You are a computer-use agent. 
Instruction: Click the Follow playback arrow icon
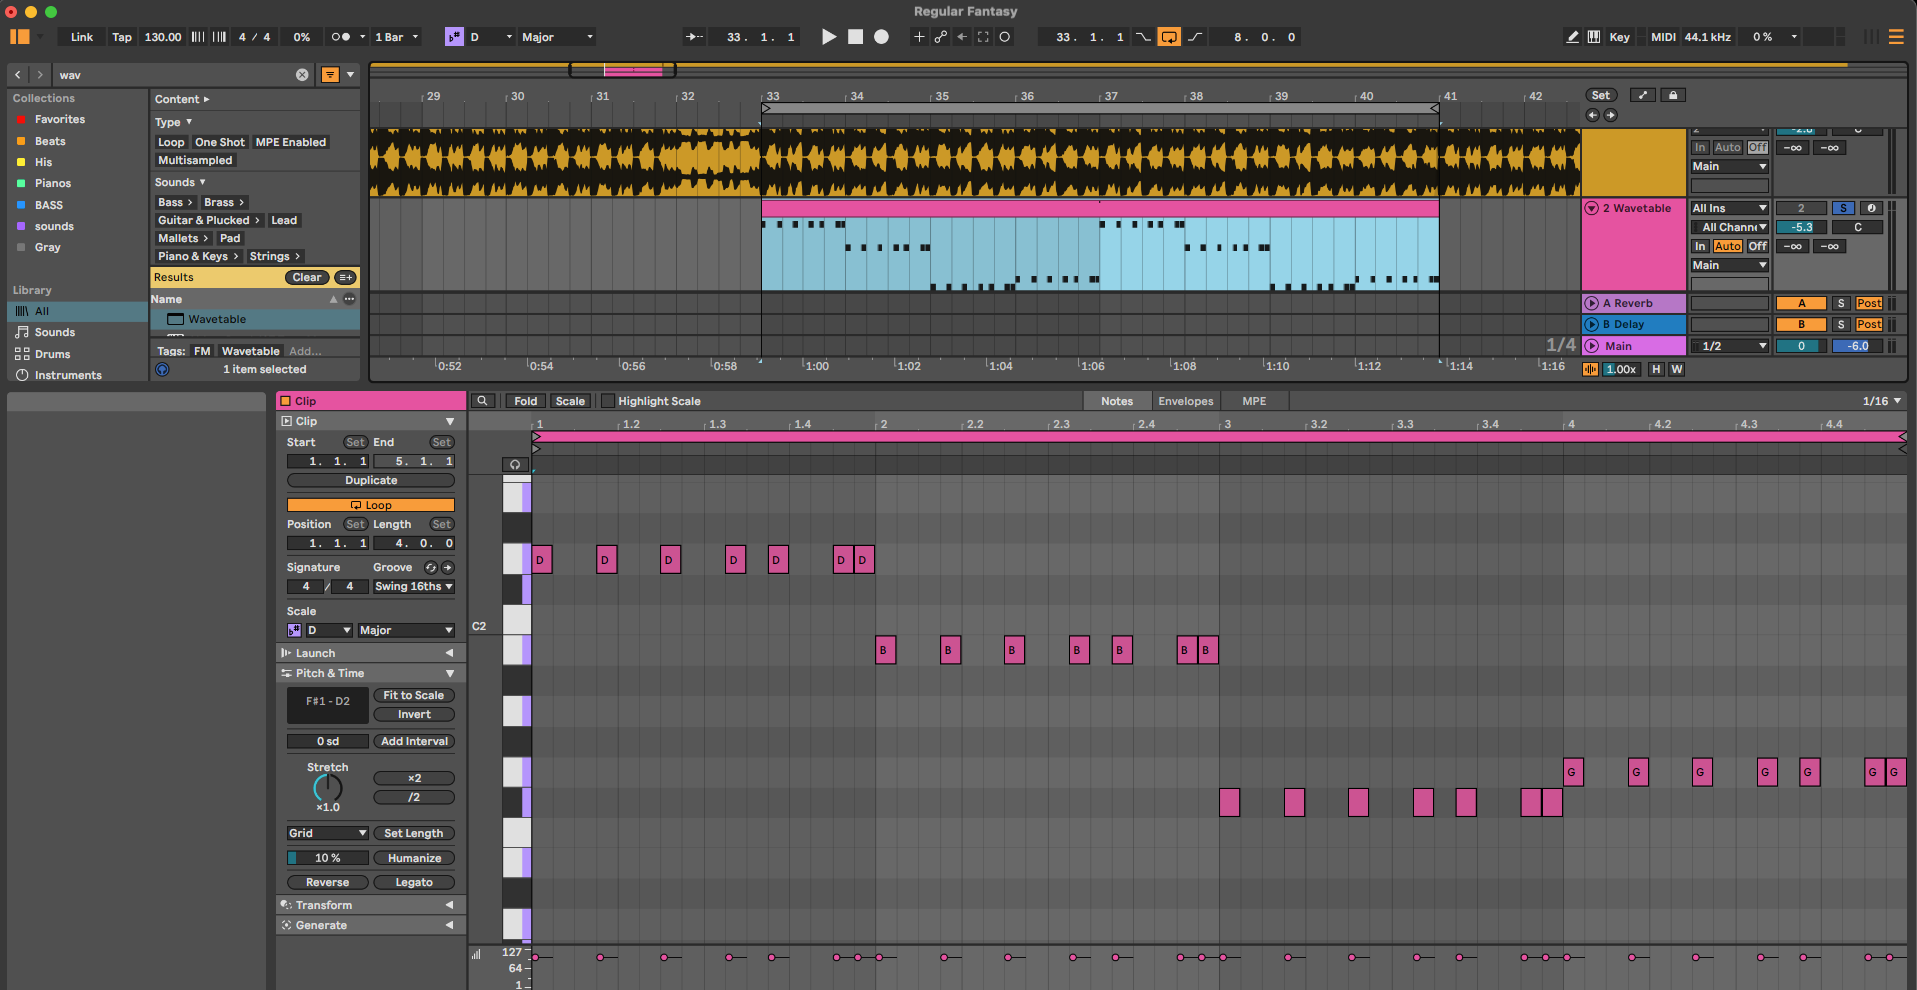[693, 37]
